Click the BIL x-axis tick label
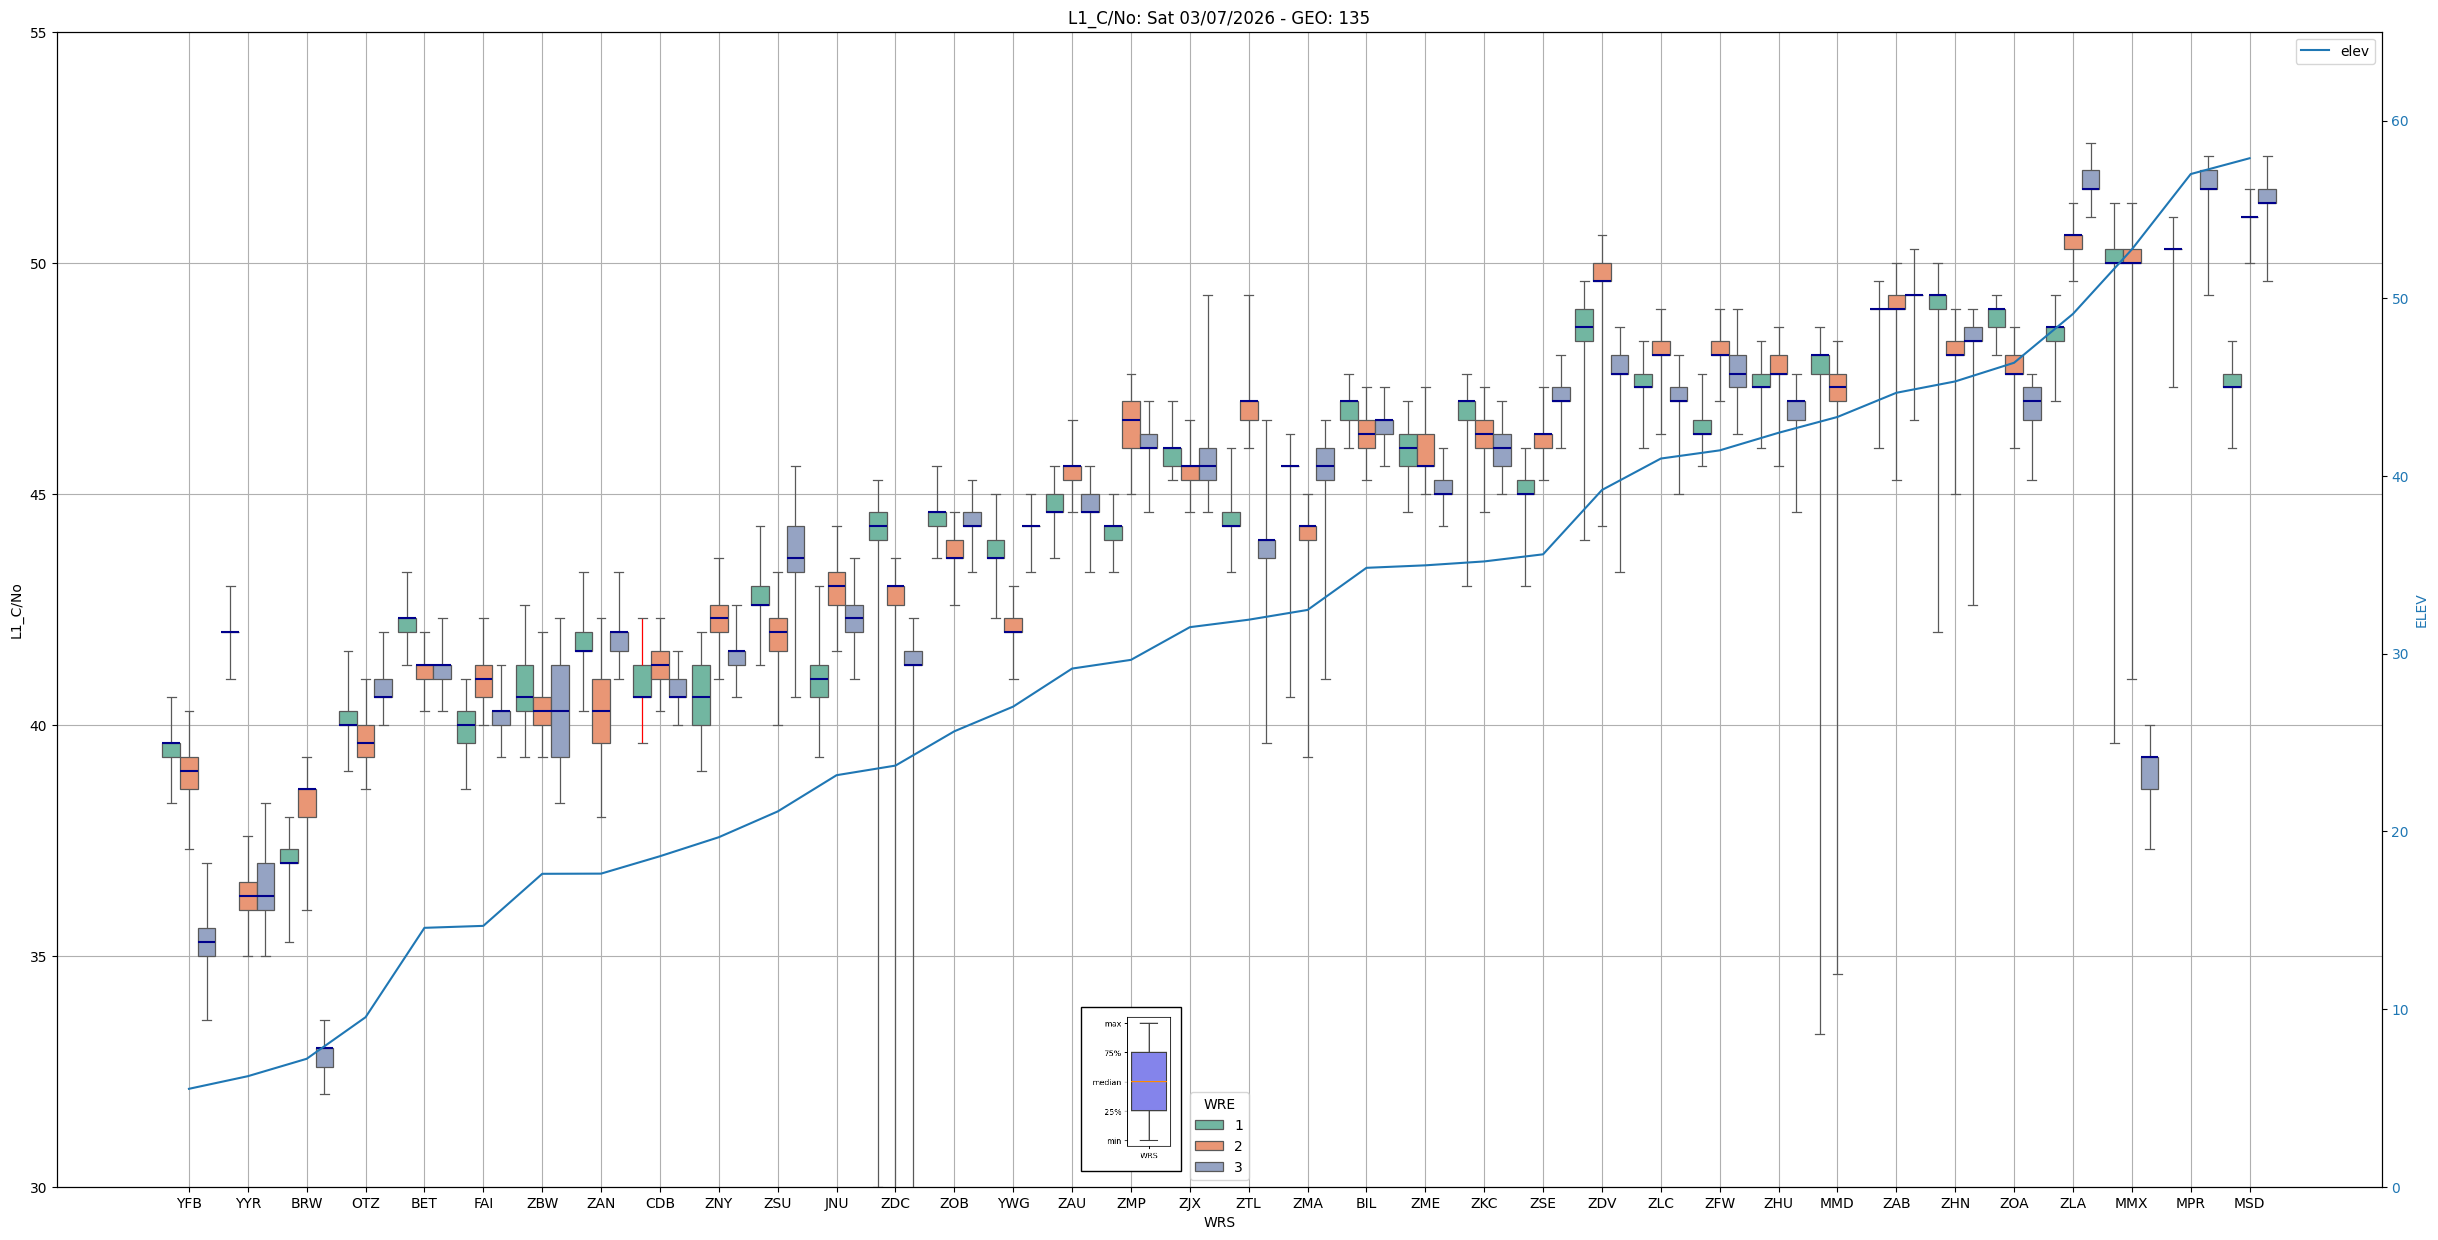2438x1240 pixels. tap(1366, 1203)
